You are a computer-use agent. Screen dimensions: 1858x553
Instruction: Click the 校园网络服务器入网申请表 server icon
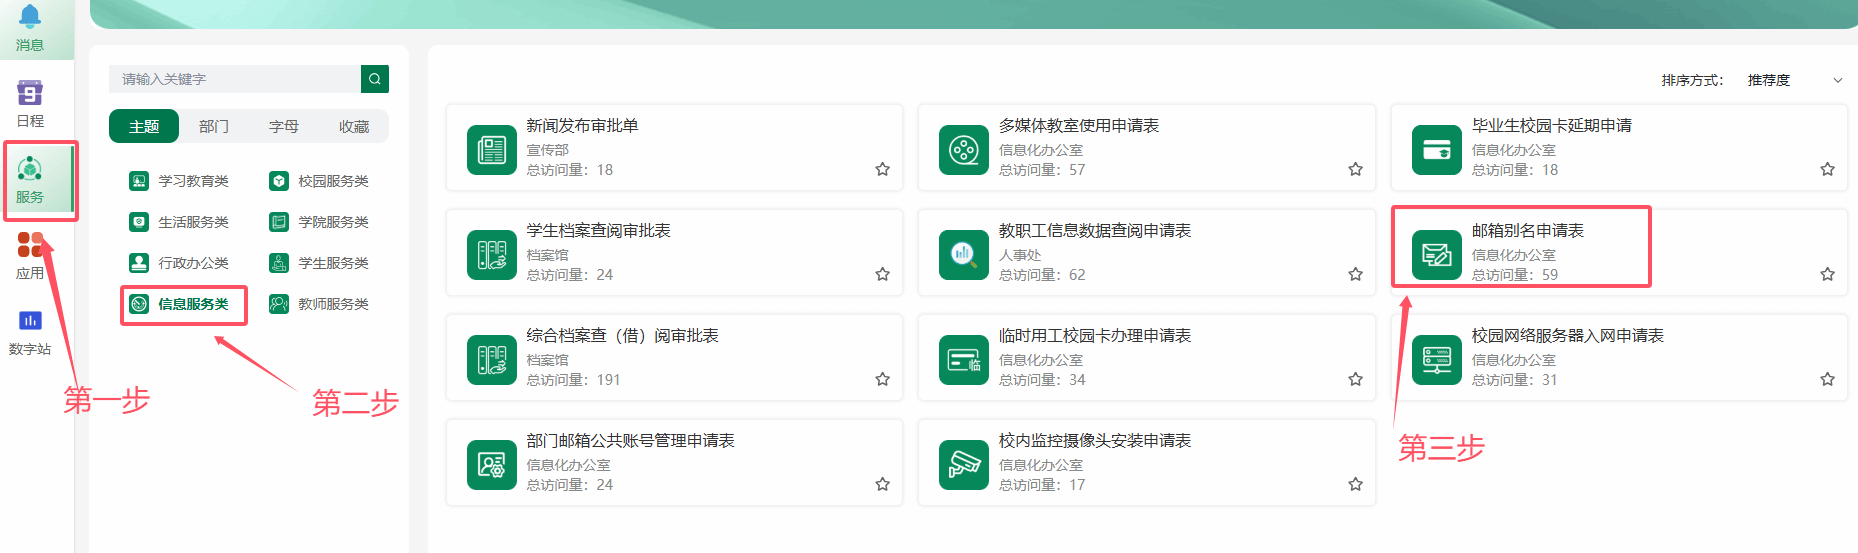pyautogui.click(x=1437, y=359)
